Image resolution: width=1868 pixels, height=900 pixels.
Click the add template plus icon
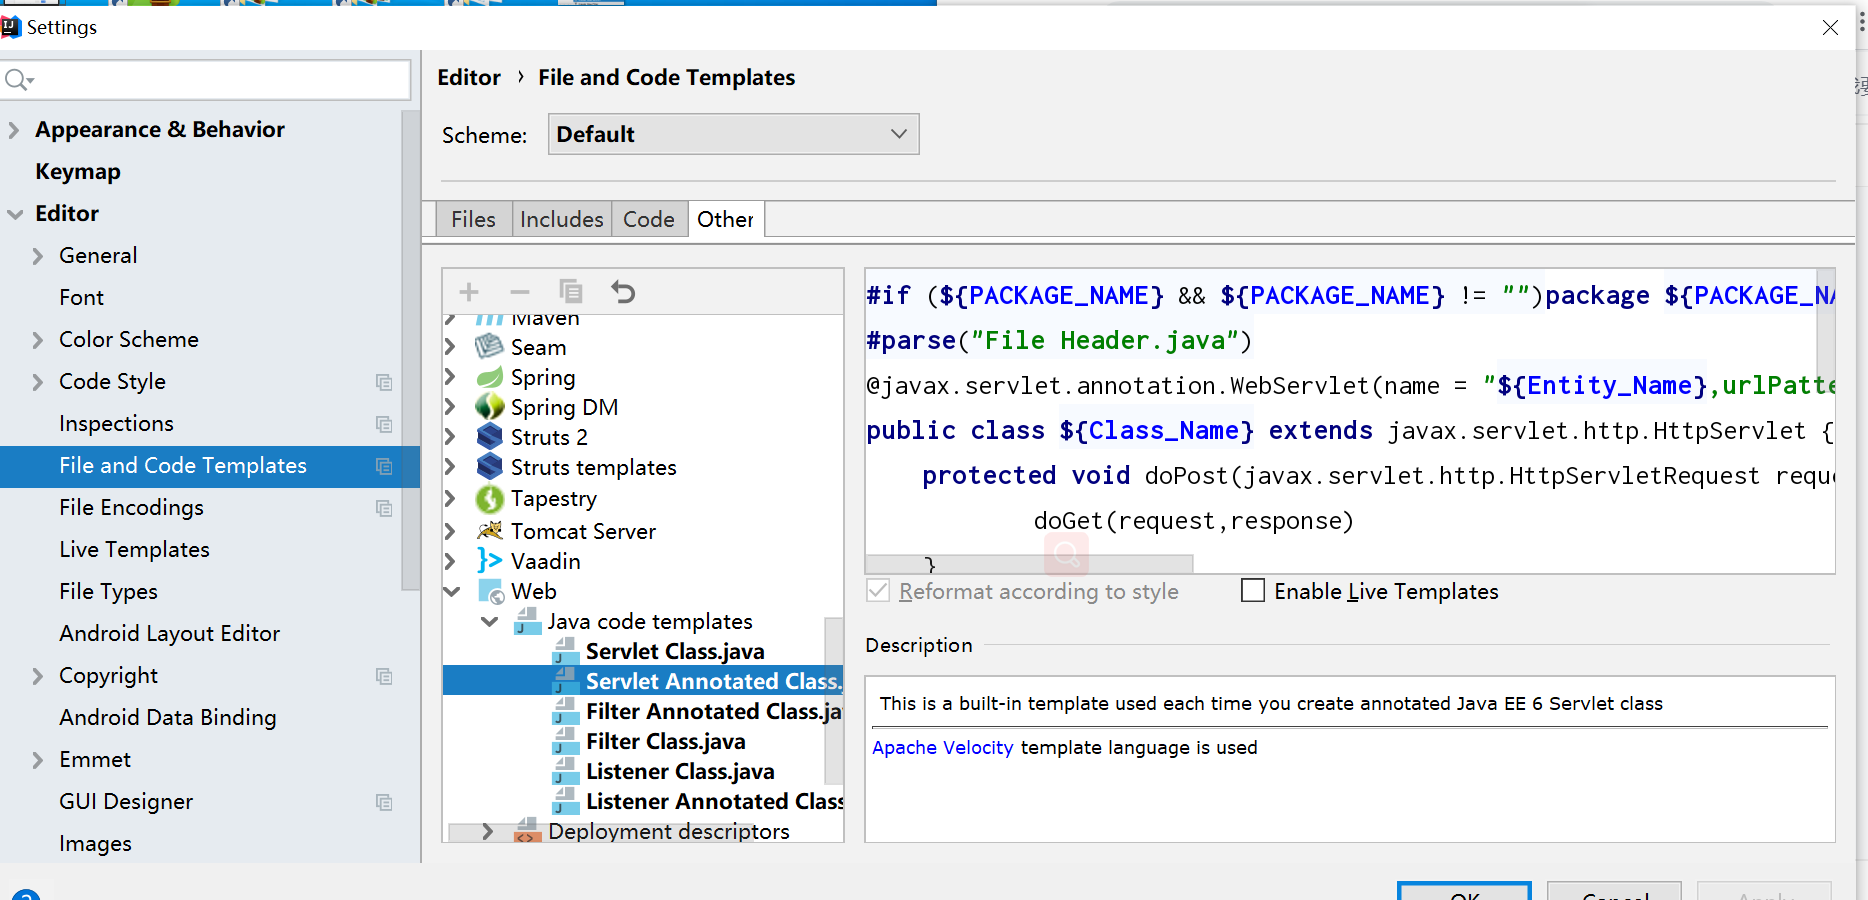469,292
